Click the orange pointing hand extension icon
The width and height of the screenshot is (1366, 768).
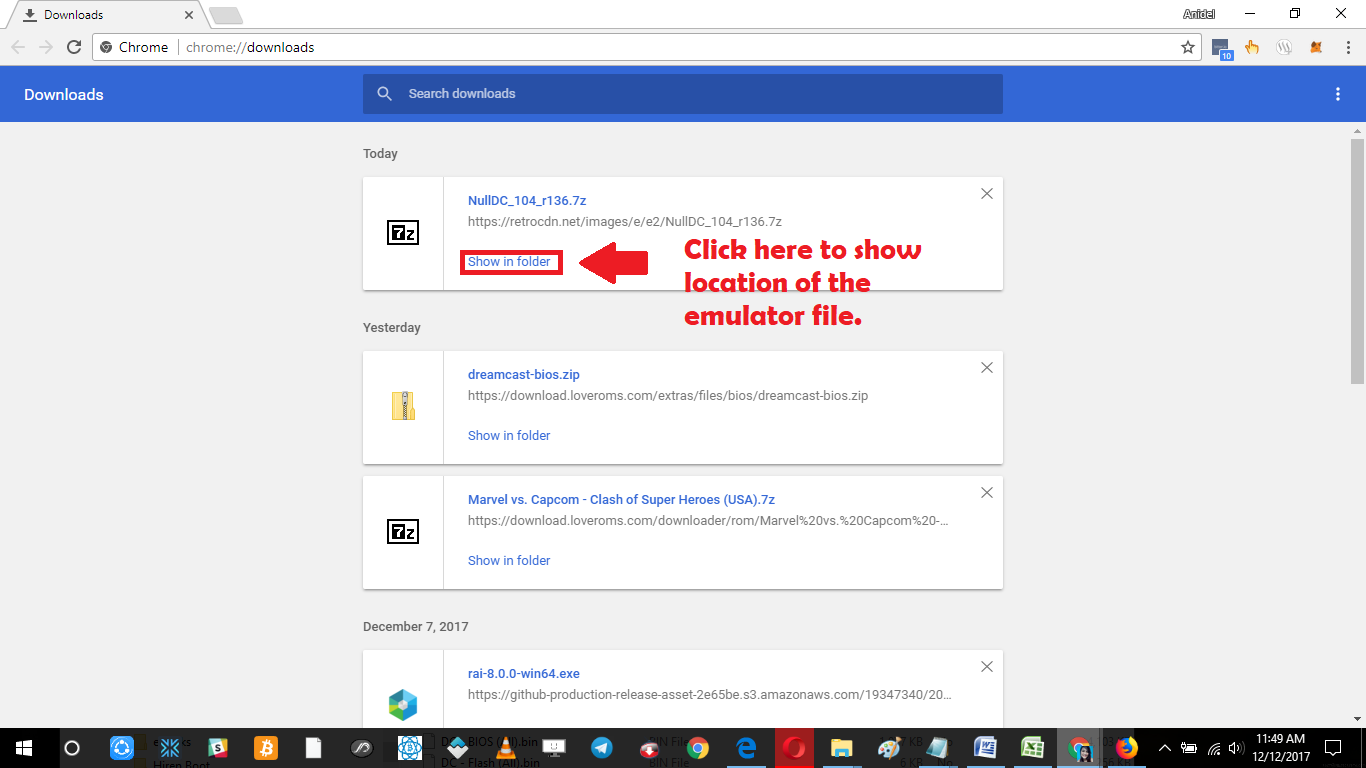coord(1252,47)
